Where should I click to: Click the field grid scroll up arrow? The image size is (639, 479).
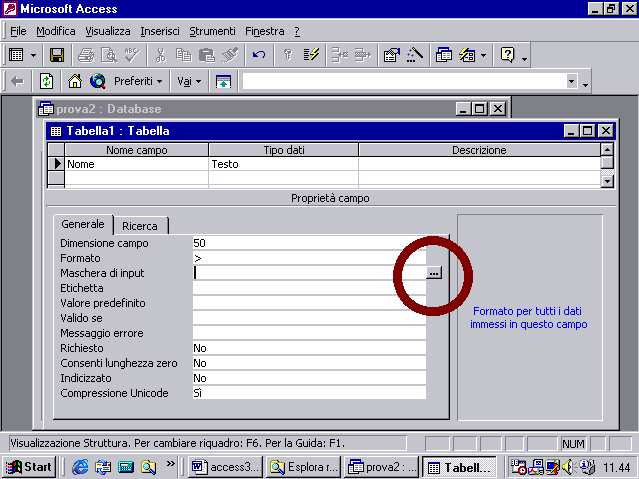point(607,150)
